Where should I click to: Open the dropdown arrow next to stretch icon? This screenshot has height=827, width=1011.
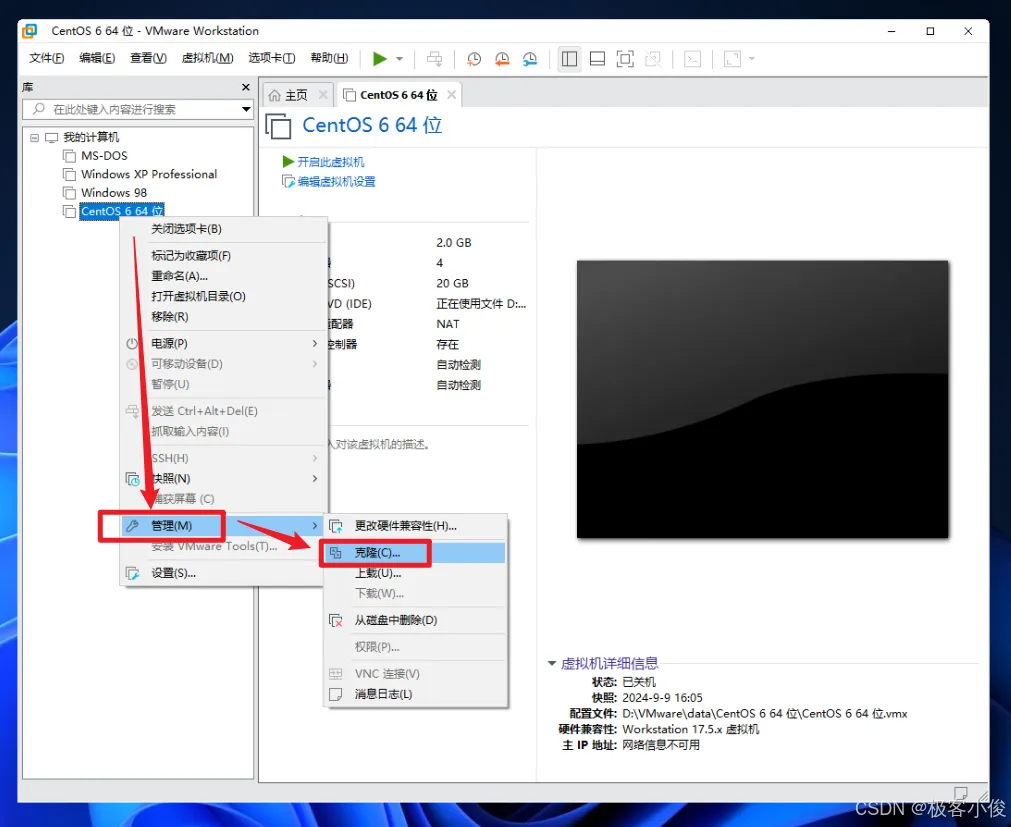[752, 59]
